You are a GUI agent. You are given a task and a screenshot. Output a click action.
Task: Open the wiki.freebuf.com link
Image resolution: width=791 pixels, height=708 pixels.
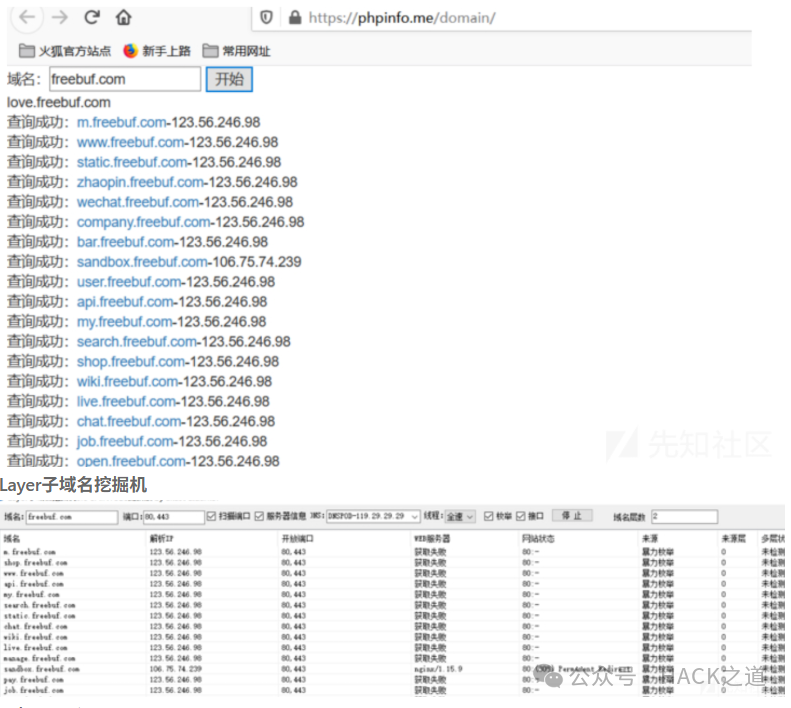[x=127, y=382]
